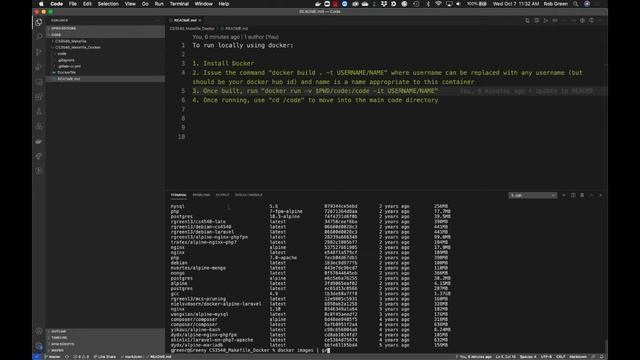Open the Extensions view in activity bar
Viewport: 640px width, 360px height.
point(39,97)
